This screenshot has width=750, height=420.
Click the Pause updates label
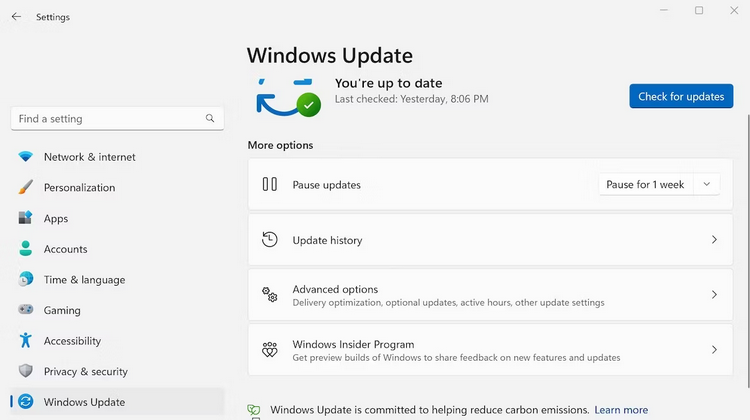pyautogui.click(x=326, y=185)
